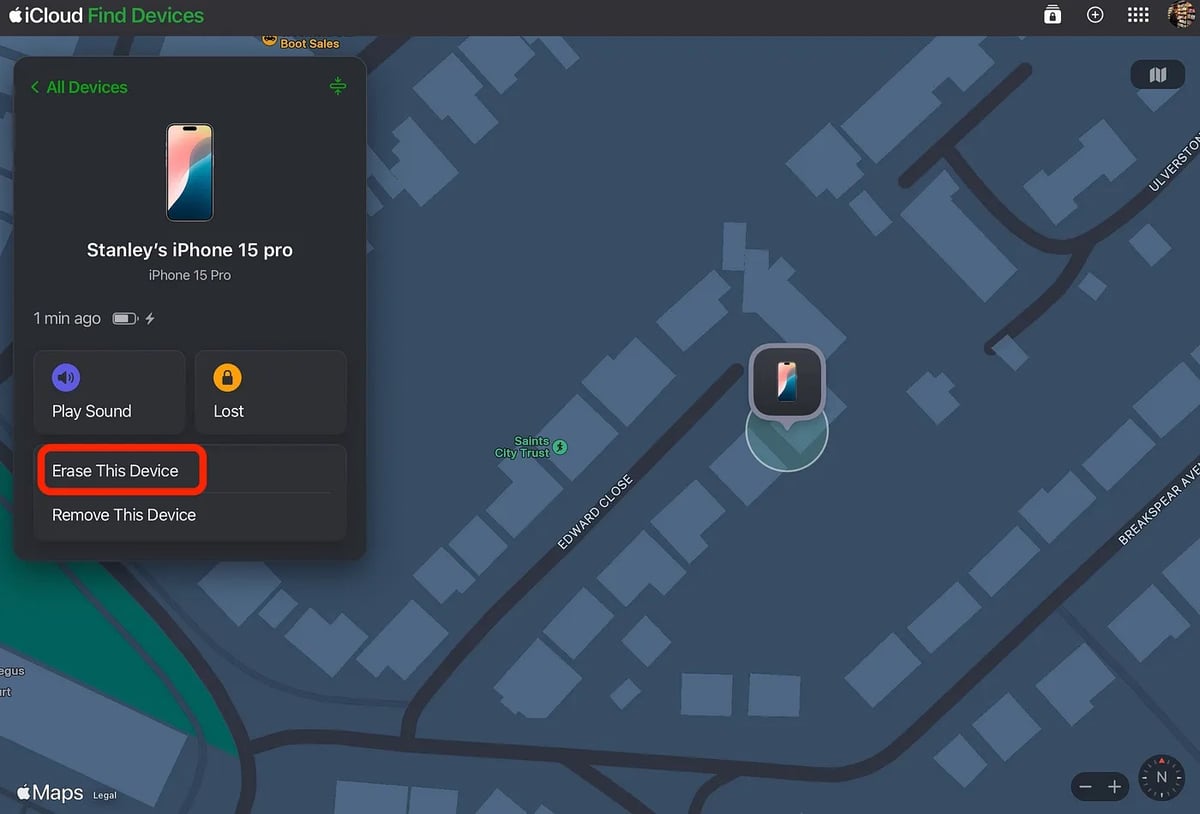Screen dimensions: 1200x814
Task: Click the iCloud Find Devices title
Action: [x=107, y=15]
